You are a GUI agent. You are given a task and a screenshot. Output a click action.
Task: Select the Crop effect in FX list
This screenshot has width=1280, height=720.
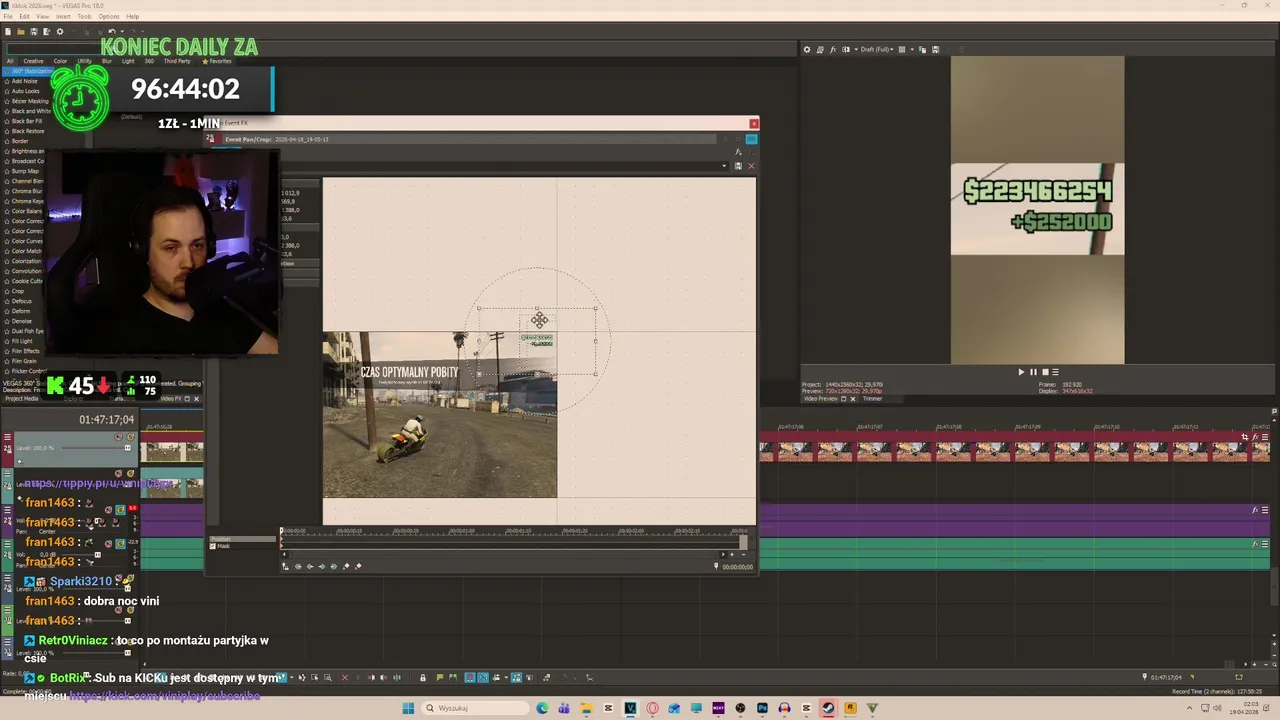pos(18,291)
